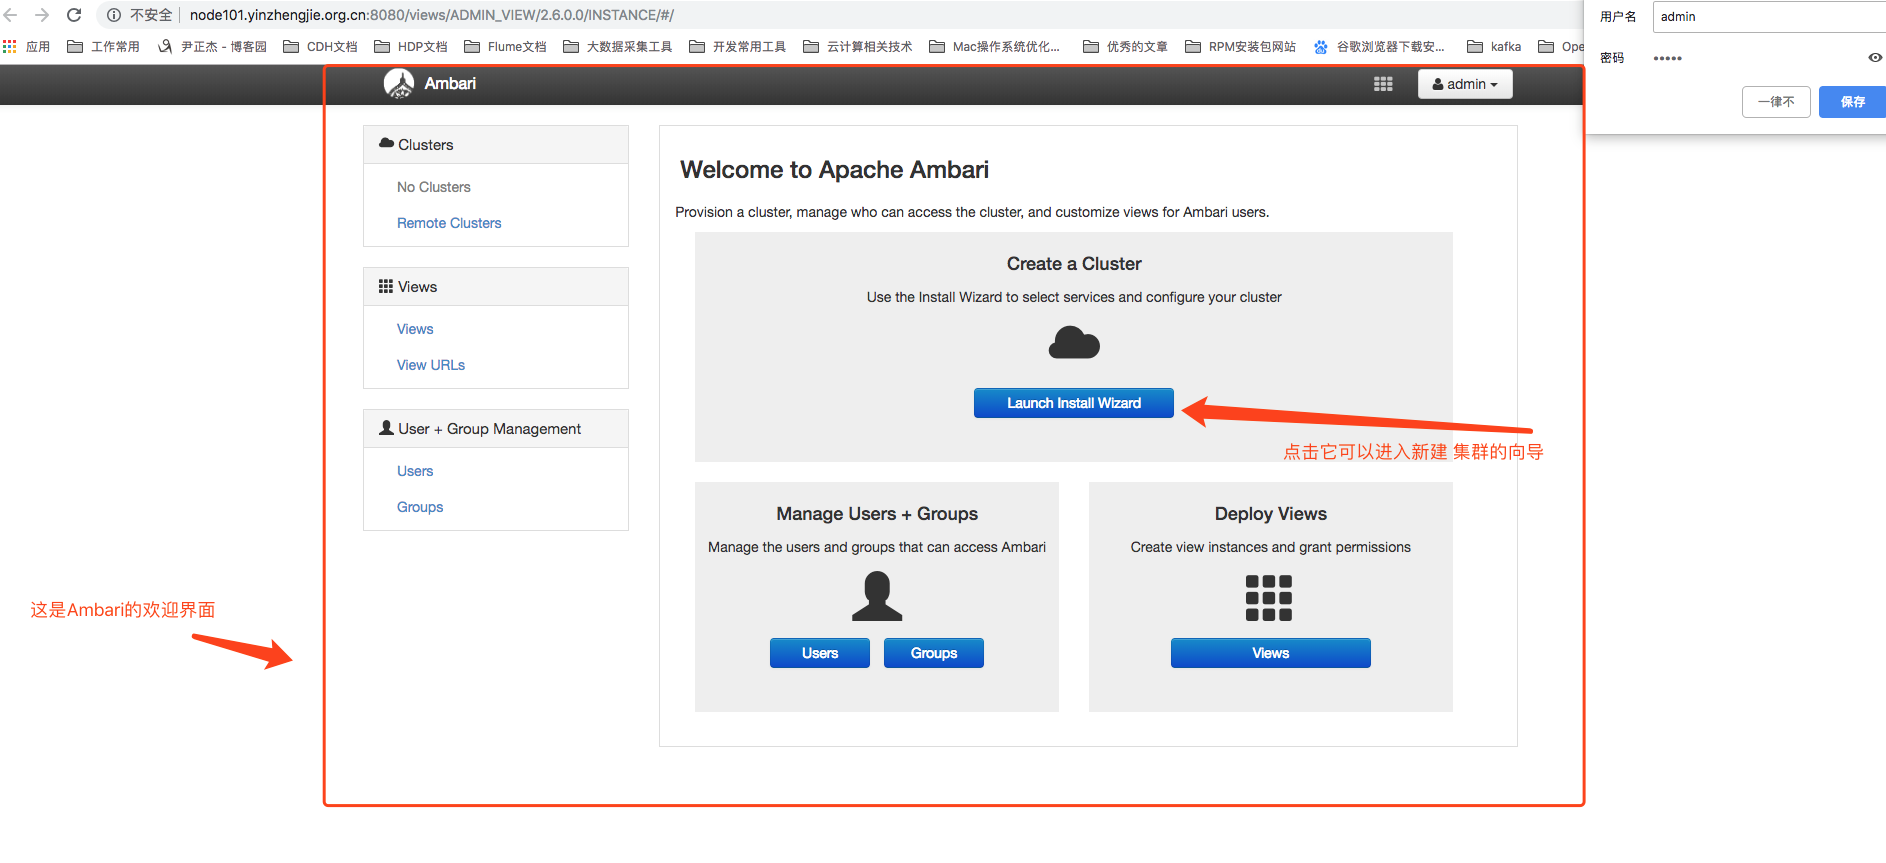Open the 尹正杰 - 博客园 bookmark
Screen dimensions: 1886x863
click(x=212, y=47)
